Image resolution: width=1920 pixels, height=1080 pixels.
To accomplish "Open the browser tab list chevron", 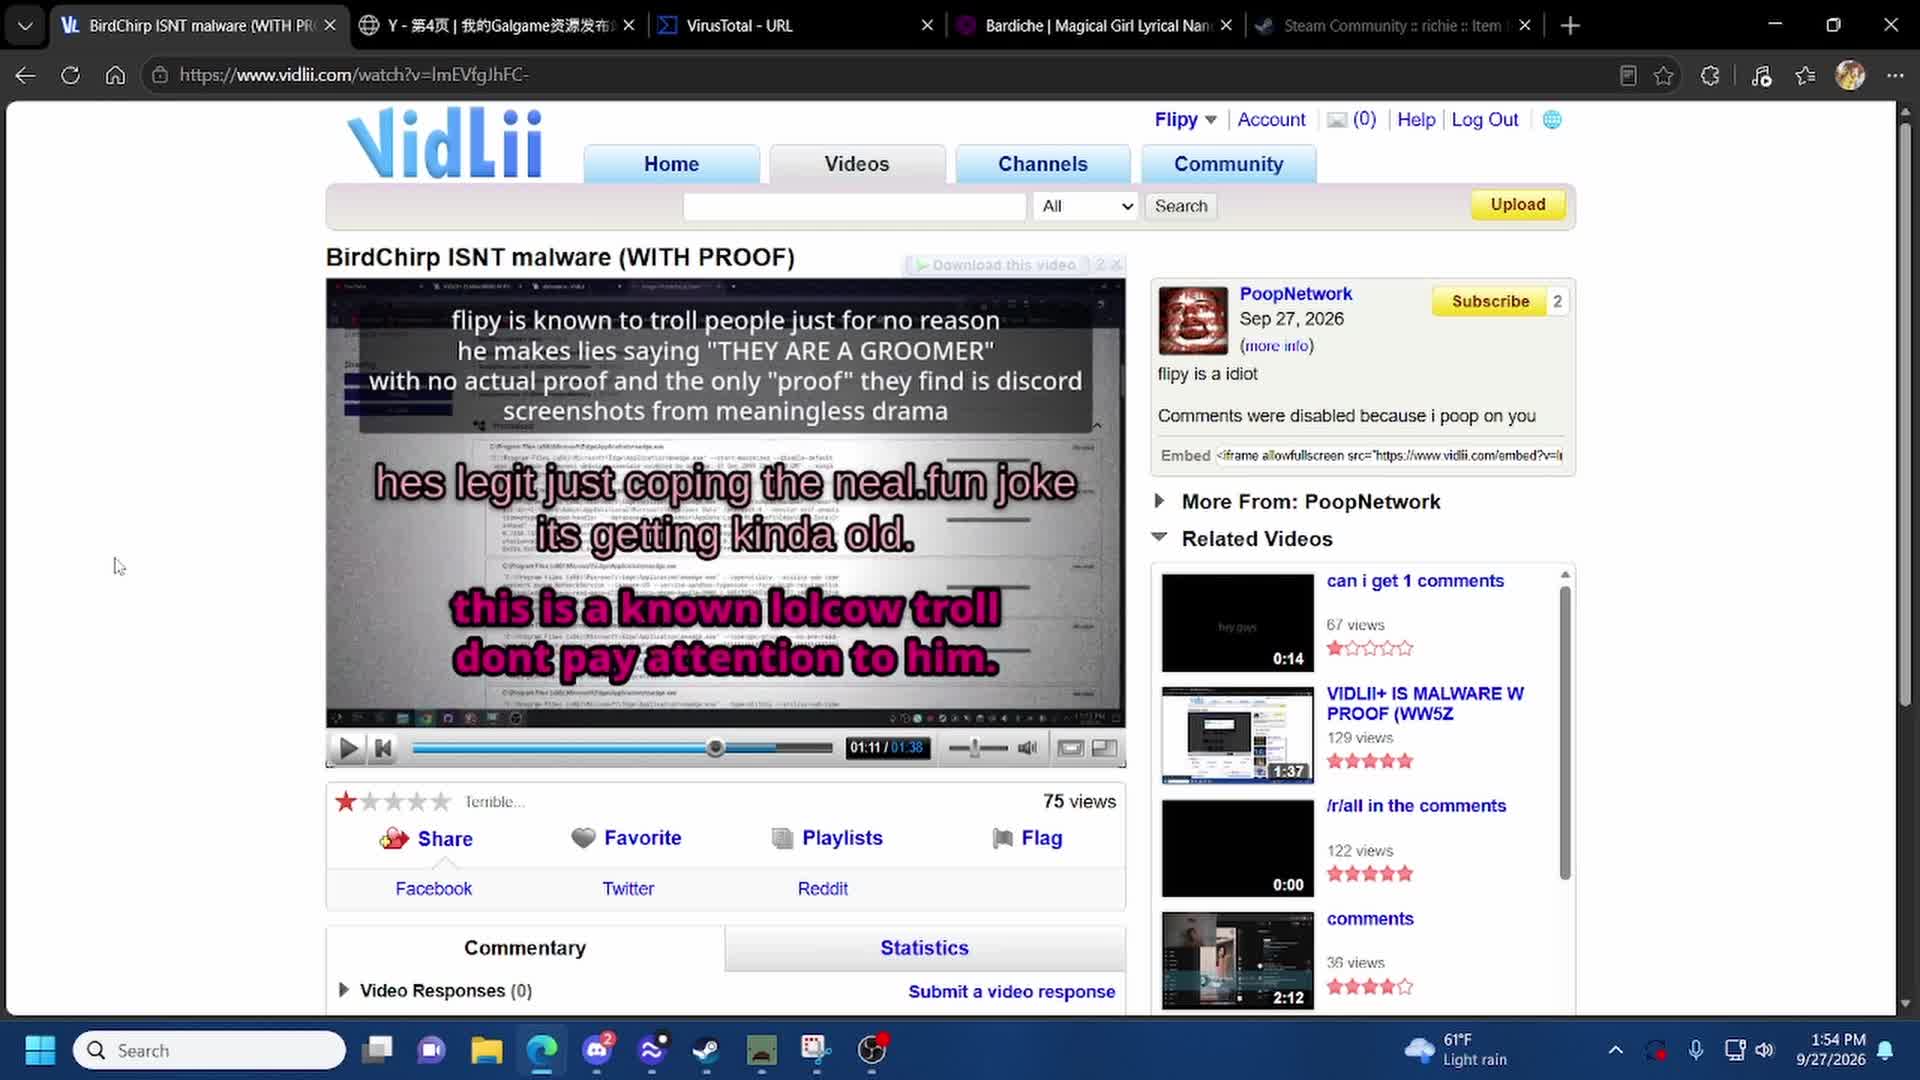I will [x=25, y=25].
